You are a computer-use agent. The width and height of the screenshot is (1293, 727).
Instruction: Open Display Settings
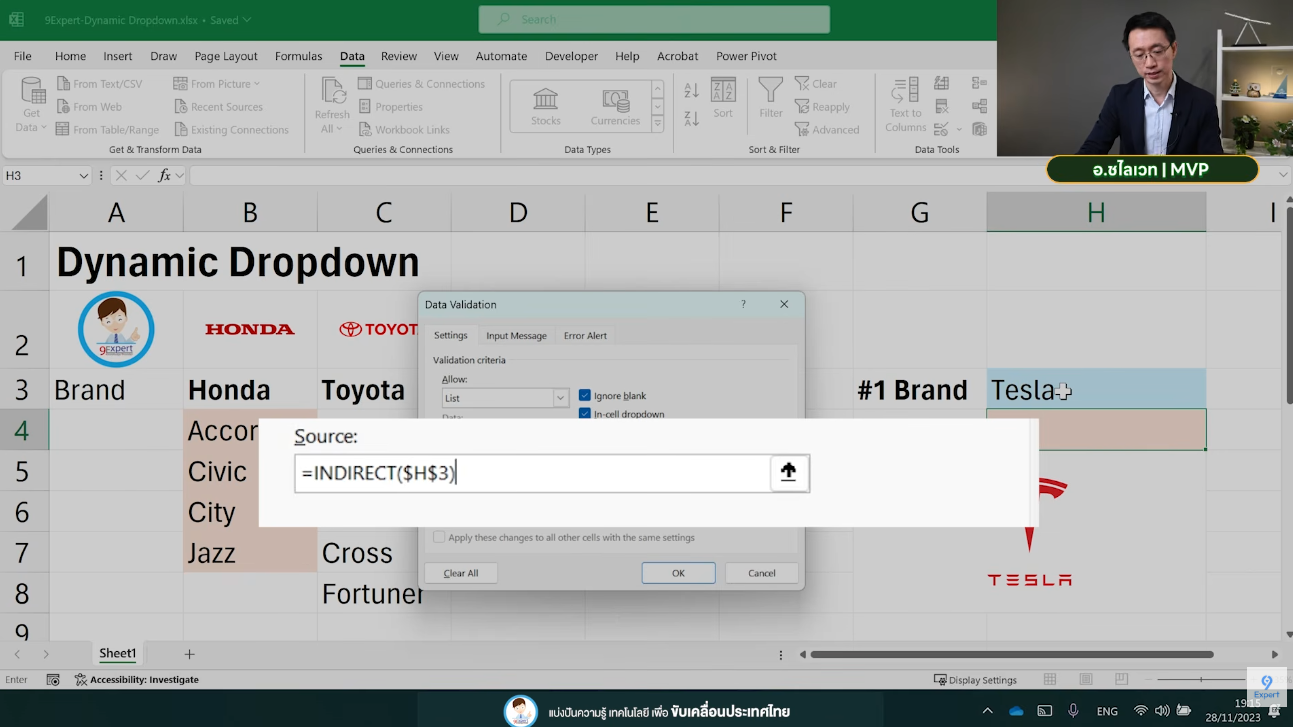click(975, 680)
